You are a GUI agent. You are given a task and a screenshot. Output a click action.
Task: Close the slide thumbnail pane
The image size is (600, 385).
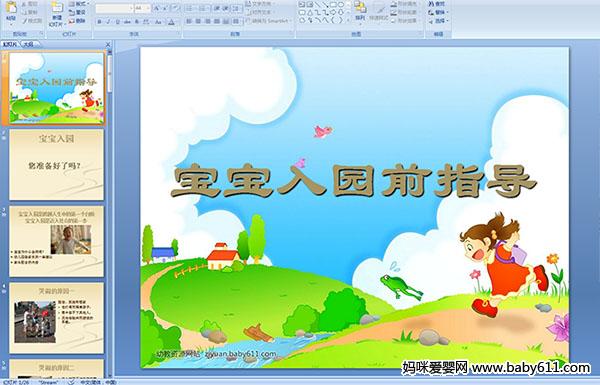[x=108, y=44]
